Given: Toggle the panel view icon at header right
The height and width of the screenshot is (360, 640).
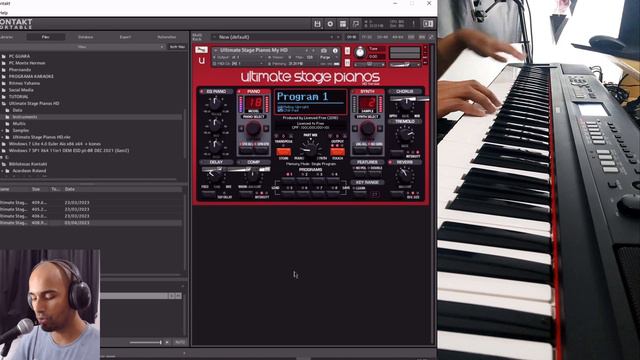Looking at the screenshot, I should 428,24.
